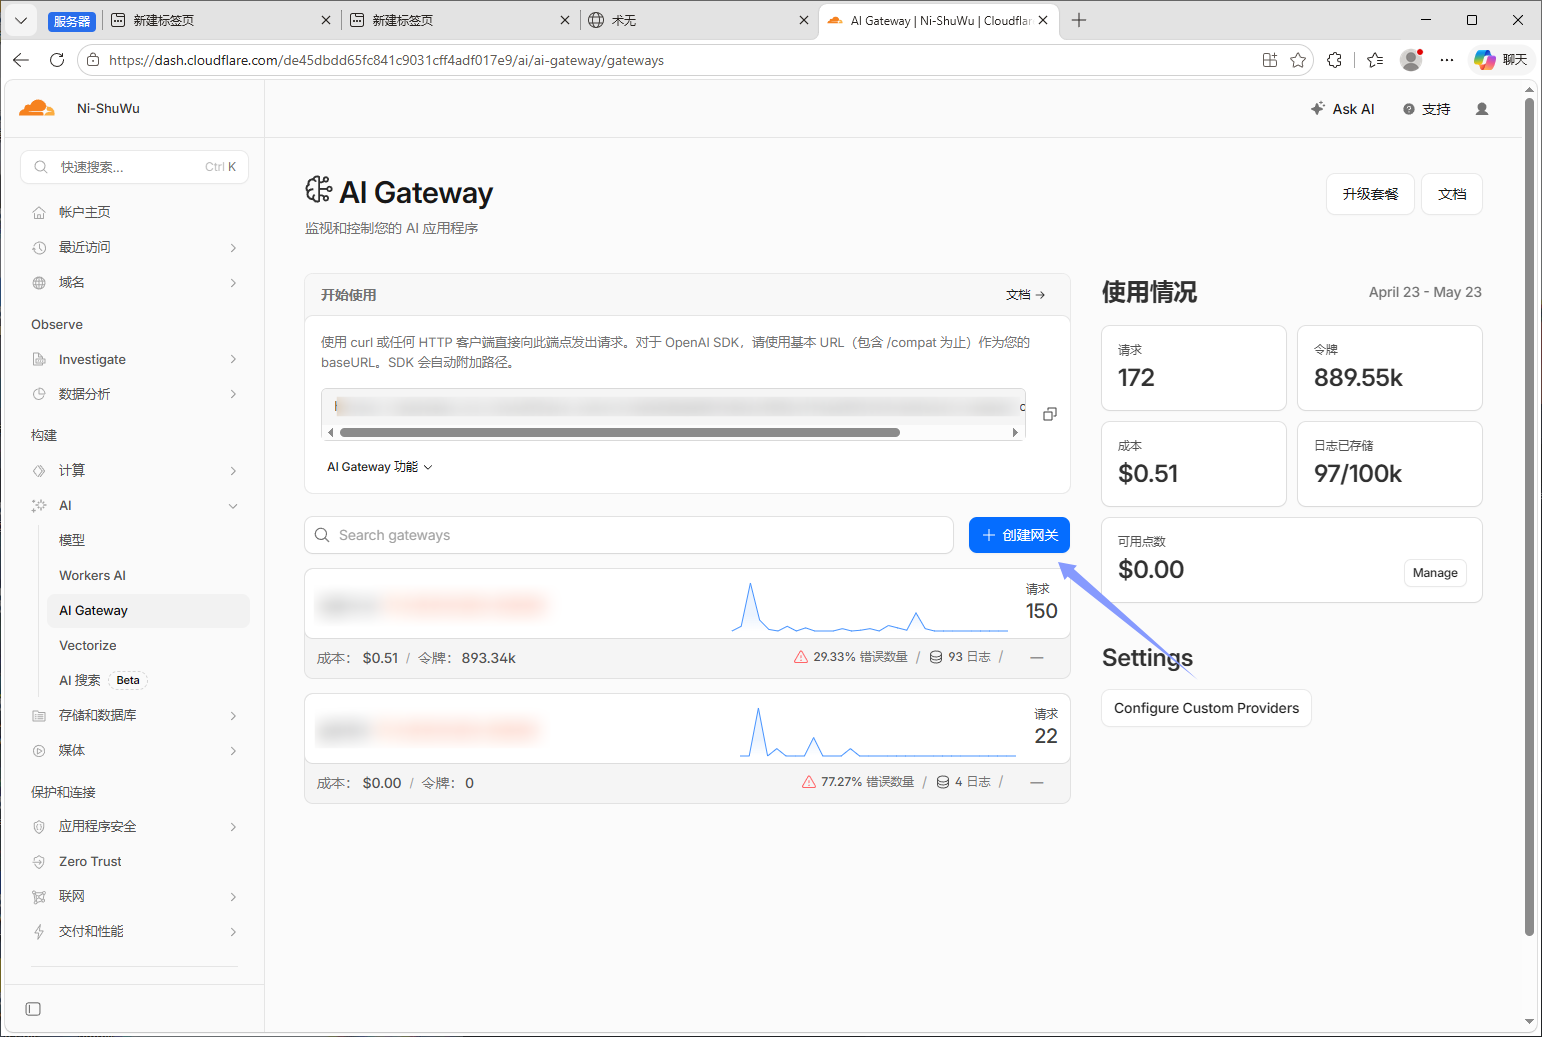Click the Ask AI sparkle button

point(1343,109)
